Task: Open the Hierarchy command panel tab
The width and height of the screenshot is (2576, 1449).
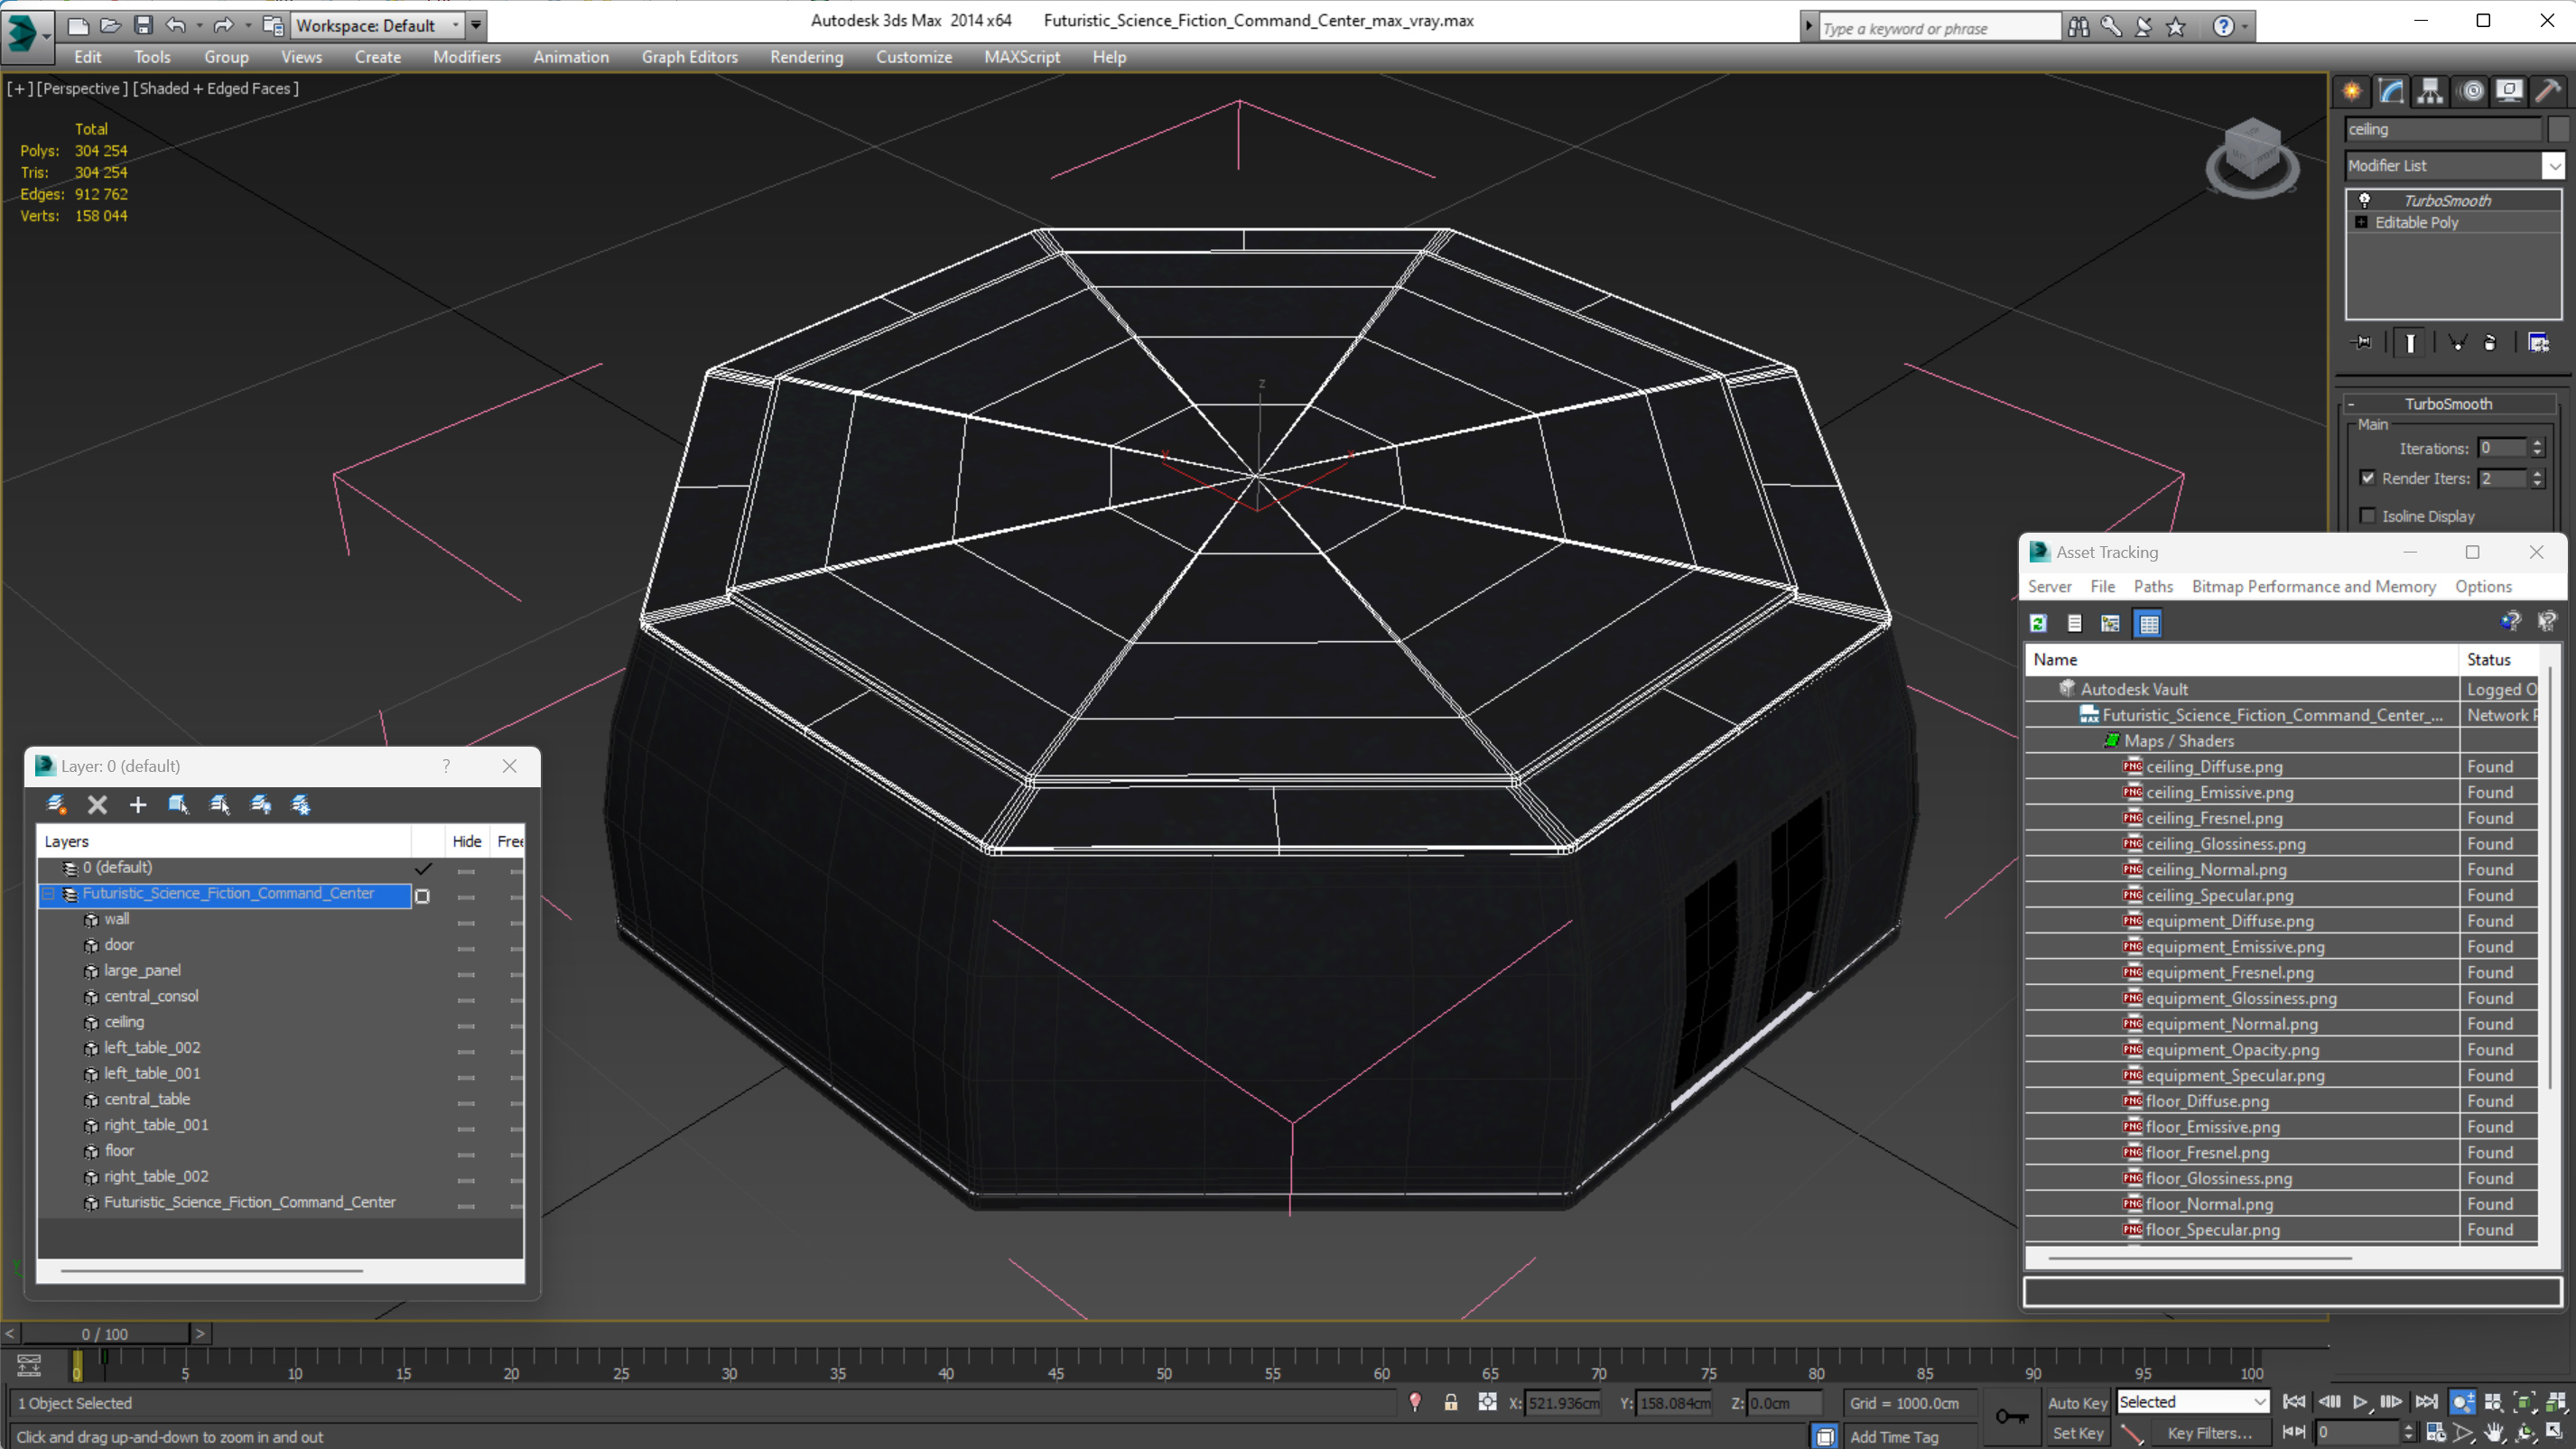Action: [2430, 92]
